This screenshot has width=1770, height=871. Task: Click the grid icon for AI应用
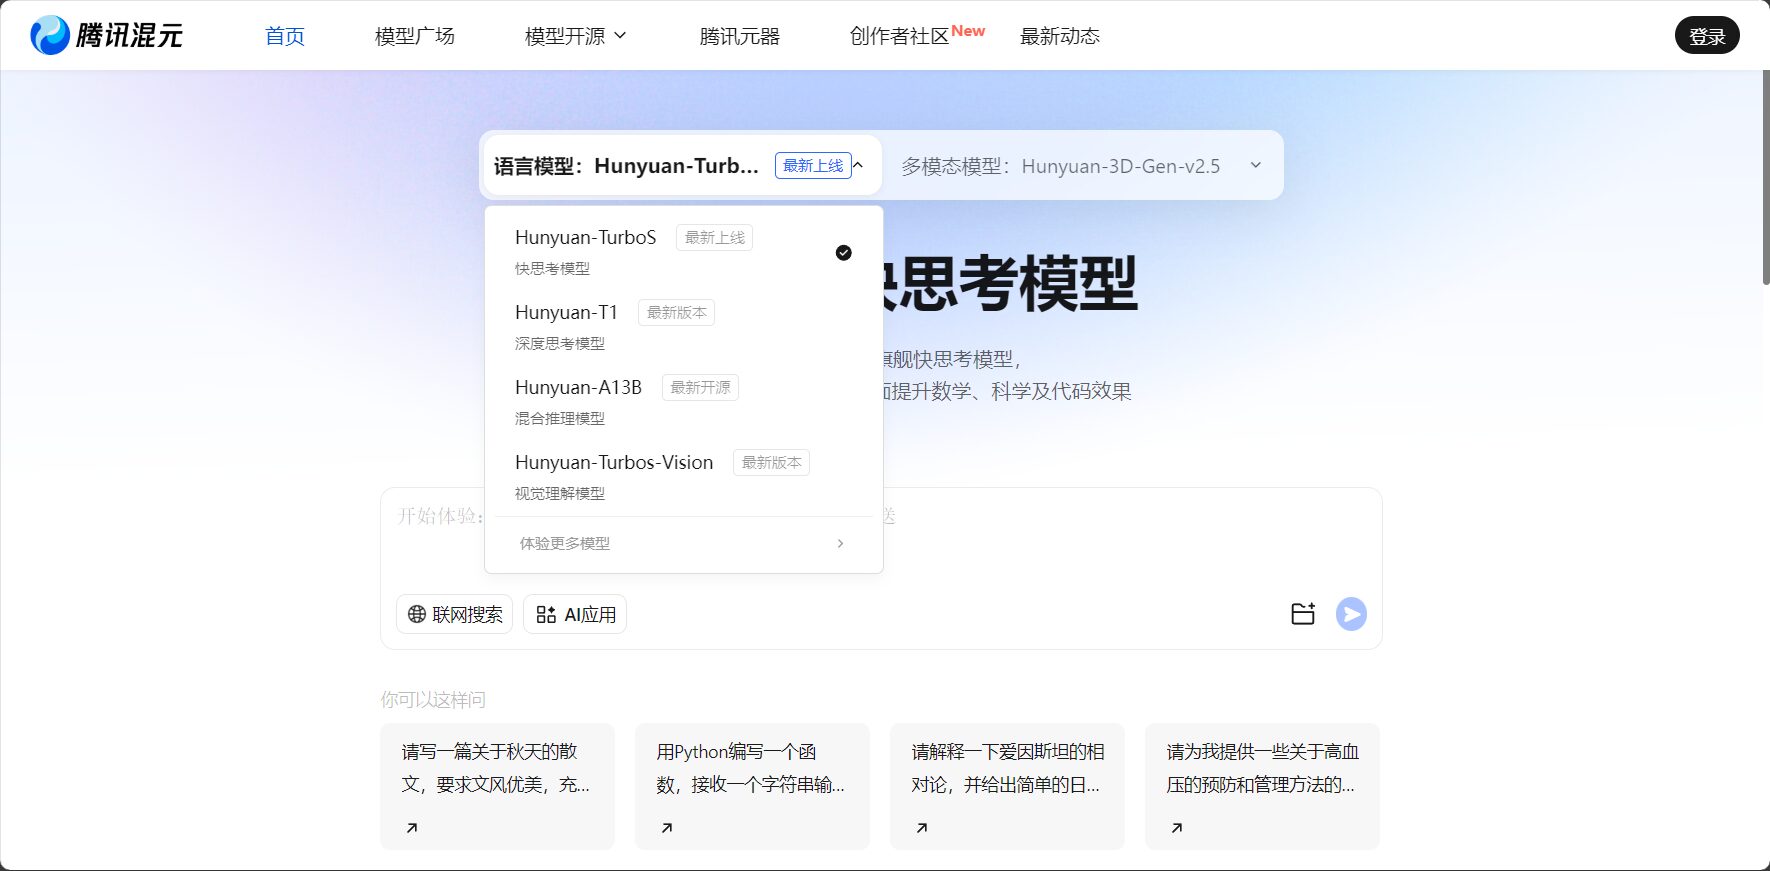[x=546, y=614]
